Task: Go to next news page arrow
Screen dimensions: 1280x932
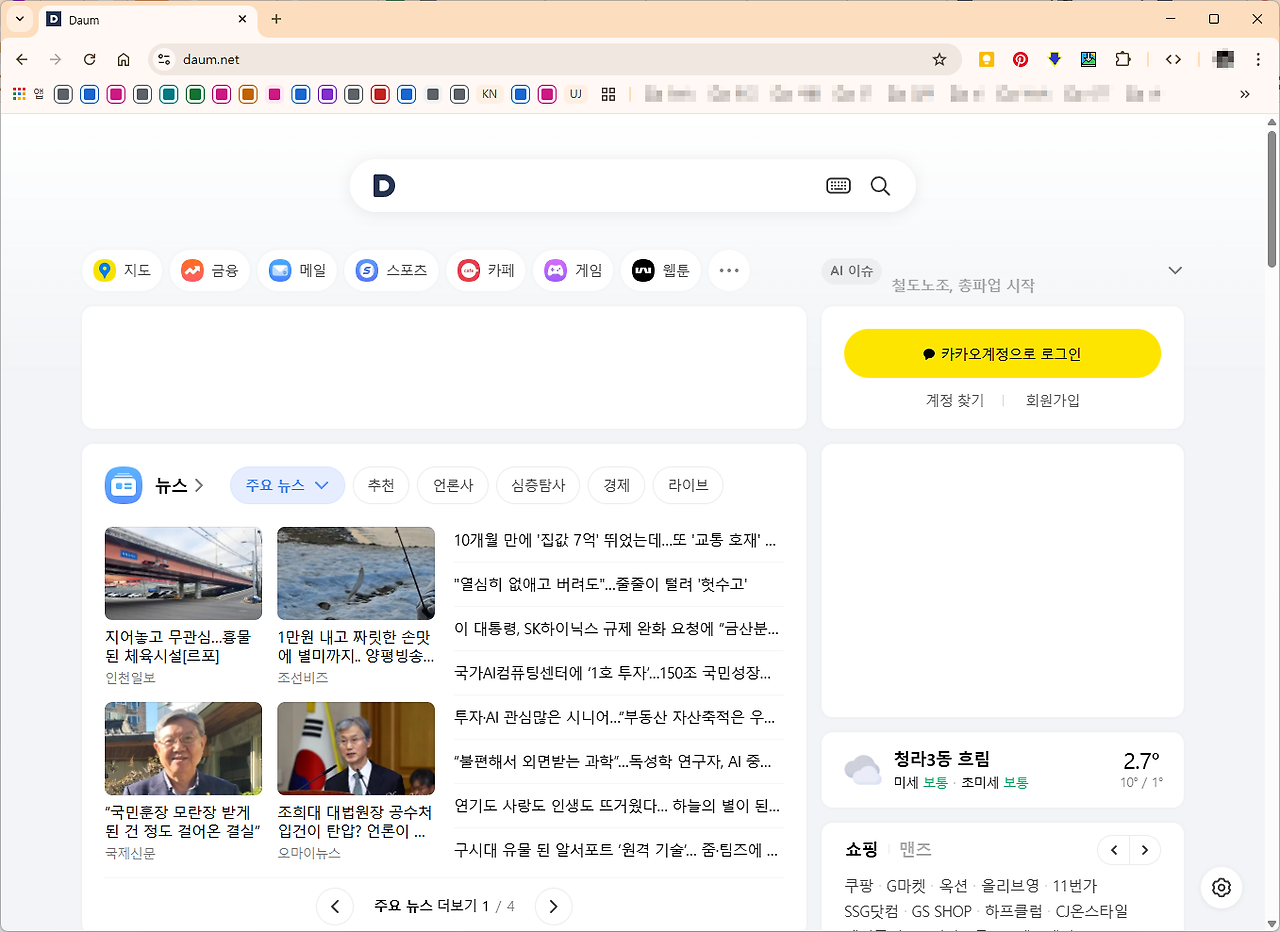Action: pyautogui.click(x=554, y=907)
